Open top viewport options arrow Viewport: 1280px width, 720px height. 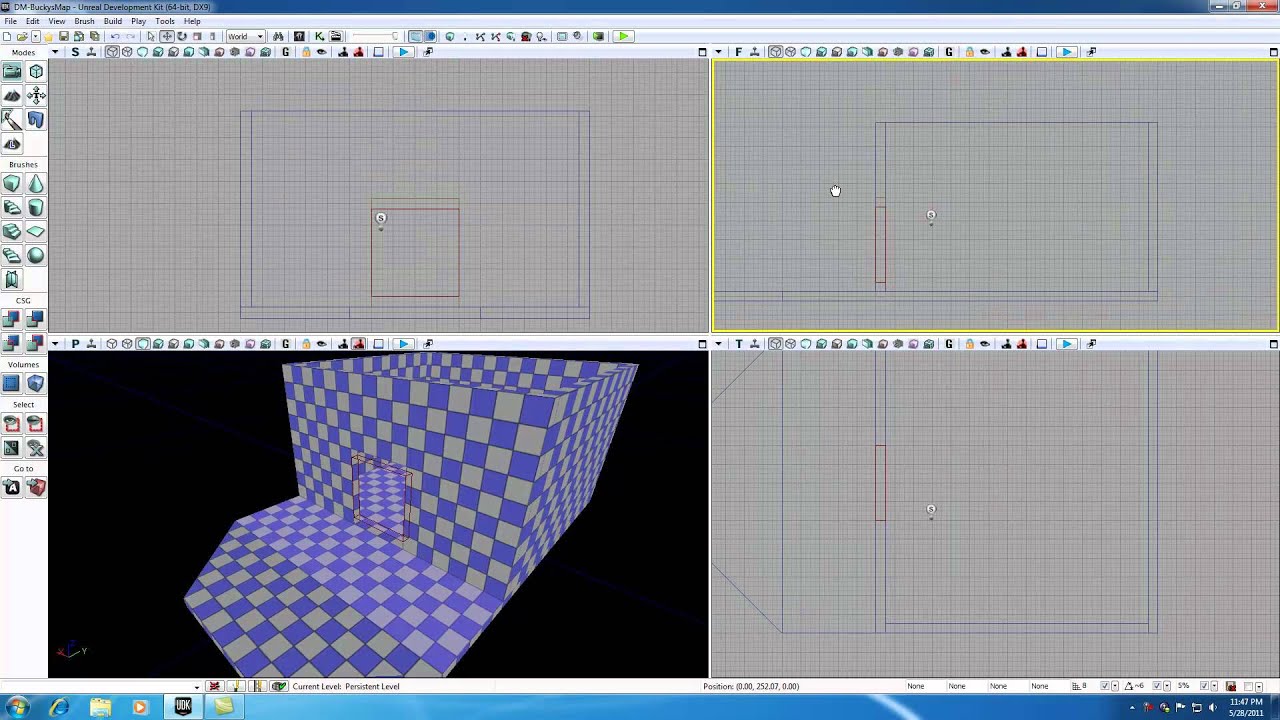718,344
